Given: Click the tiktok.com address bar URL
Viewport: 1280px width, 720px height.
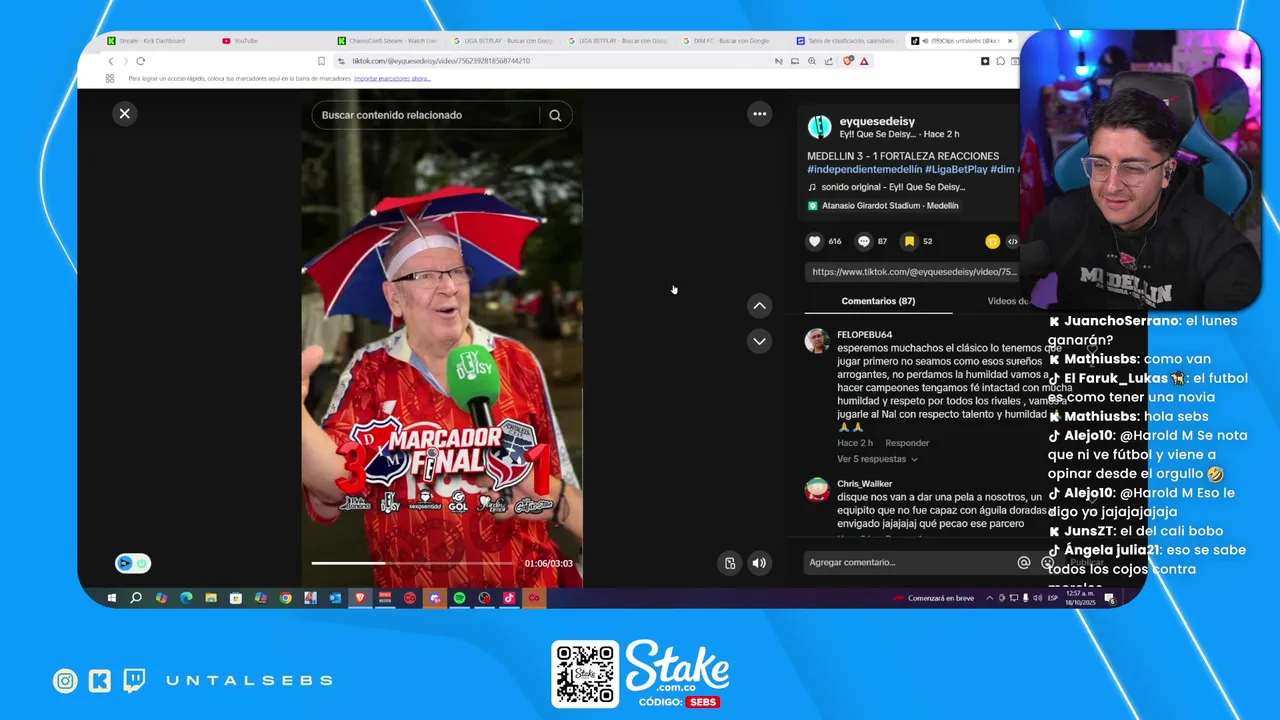Looking at the screenshot, I should [x=441, y=61].
